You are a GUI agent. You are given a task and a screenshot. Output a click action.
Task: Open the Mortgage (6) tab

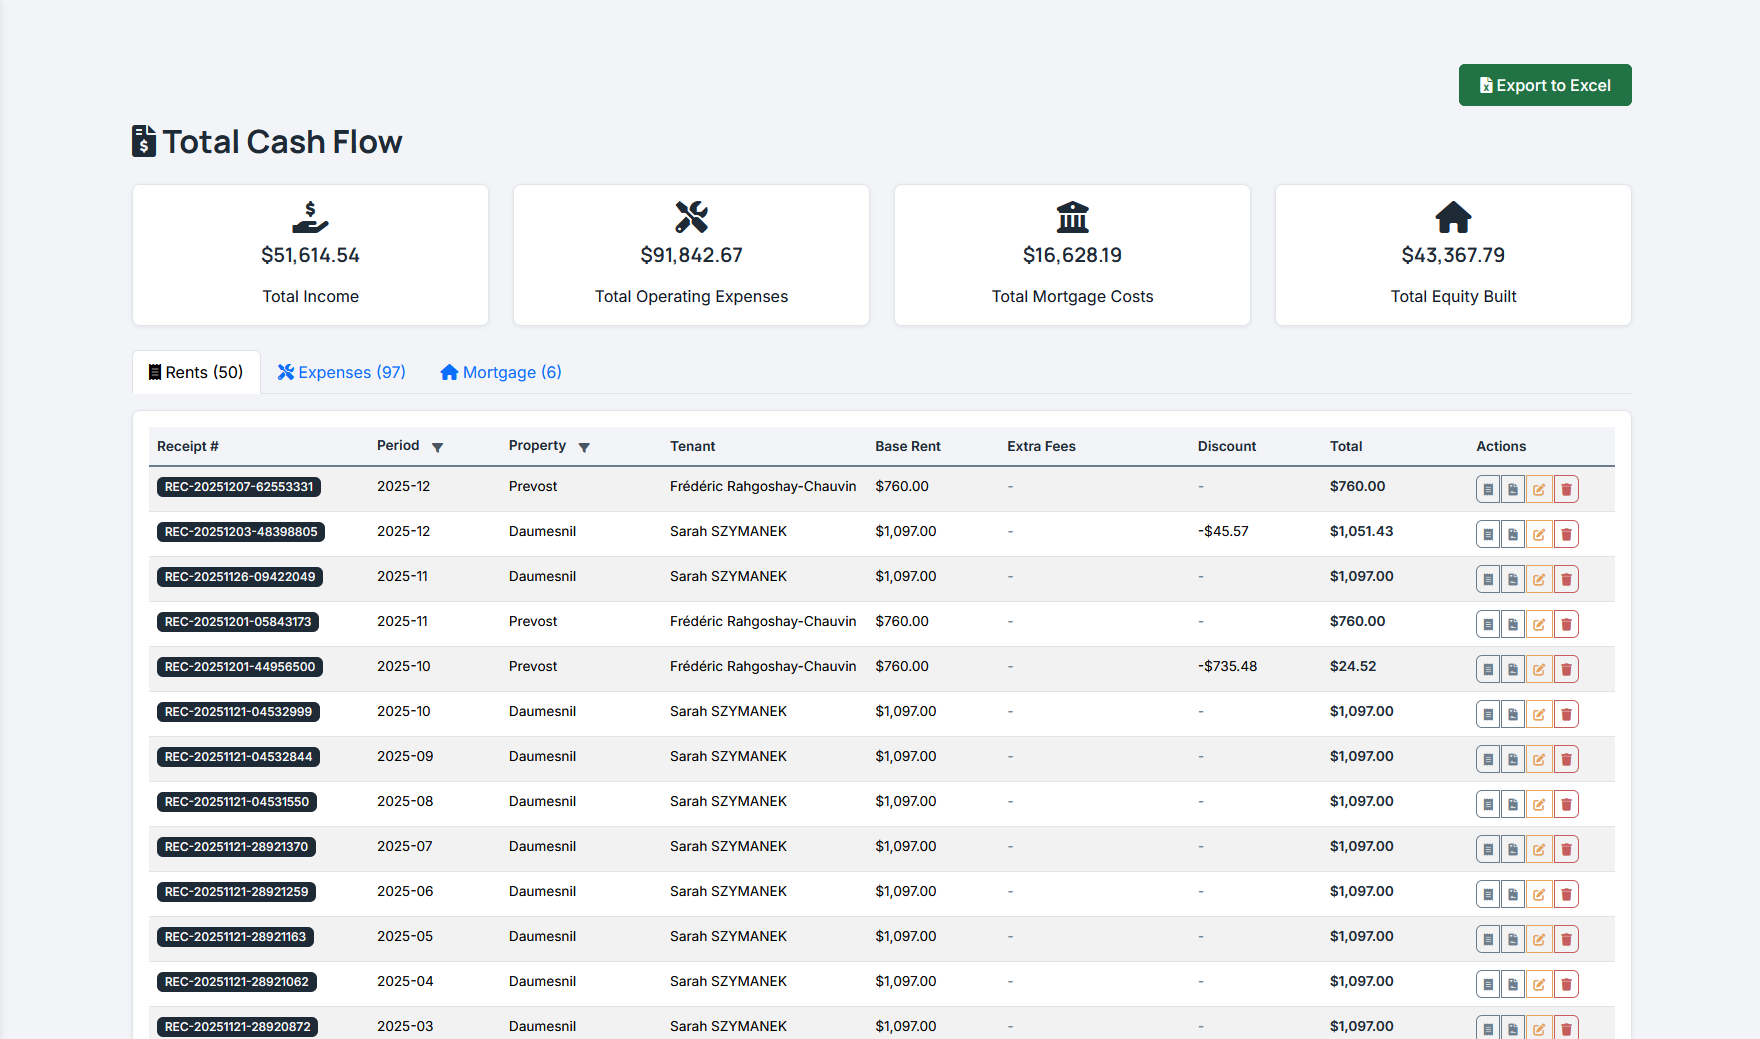click(x=500, y=372)
